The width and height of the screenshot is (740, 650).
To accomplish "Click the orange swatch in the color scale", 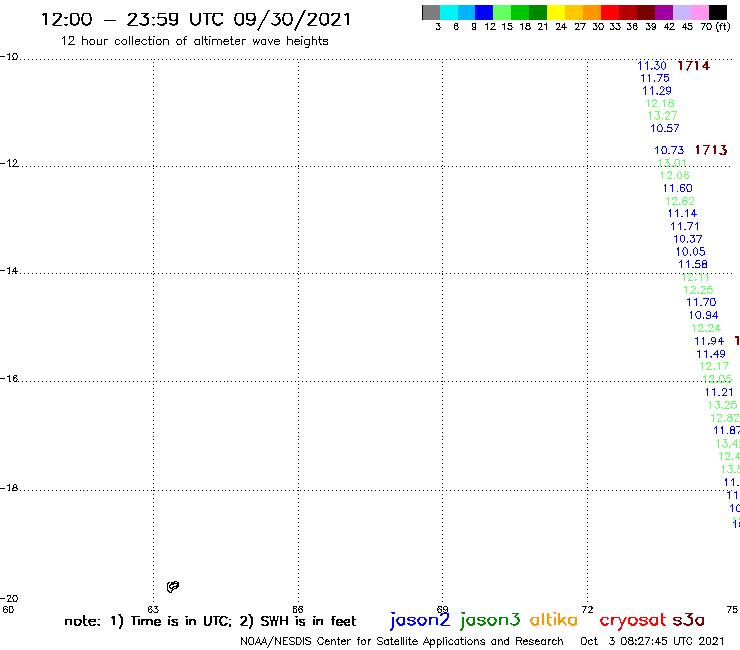I will (592, 12).
